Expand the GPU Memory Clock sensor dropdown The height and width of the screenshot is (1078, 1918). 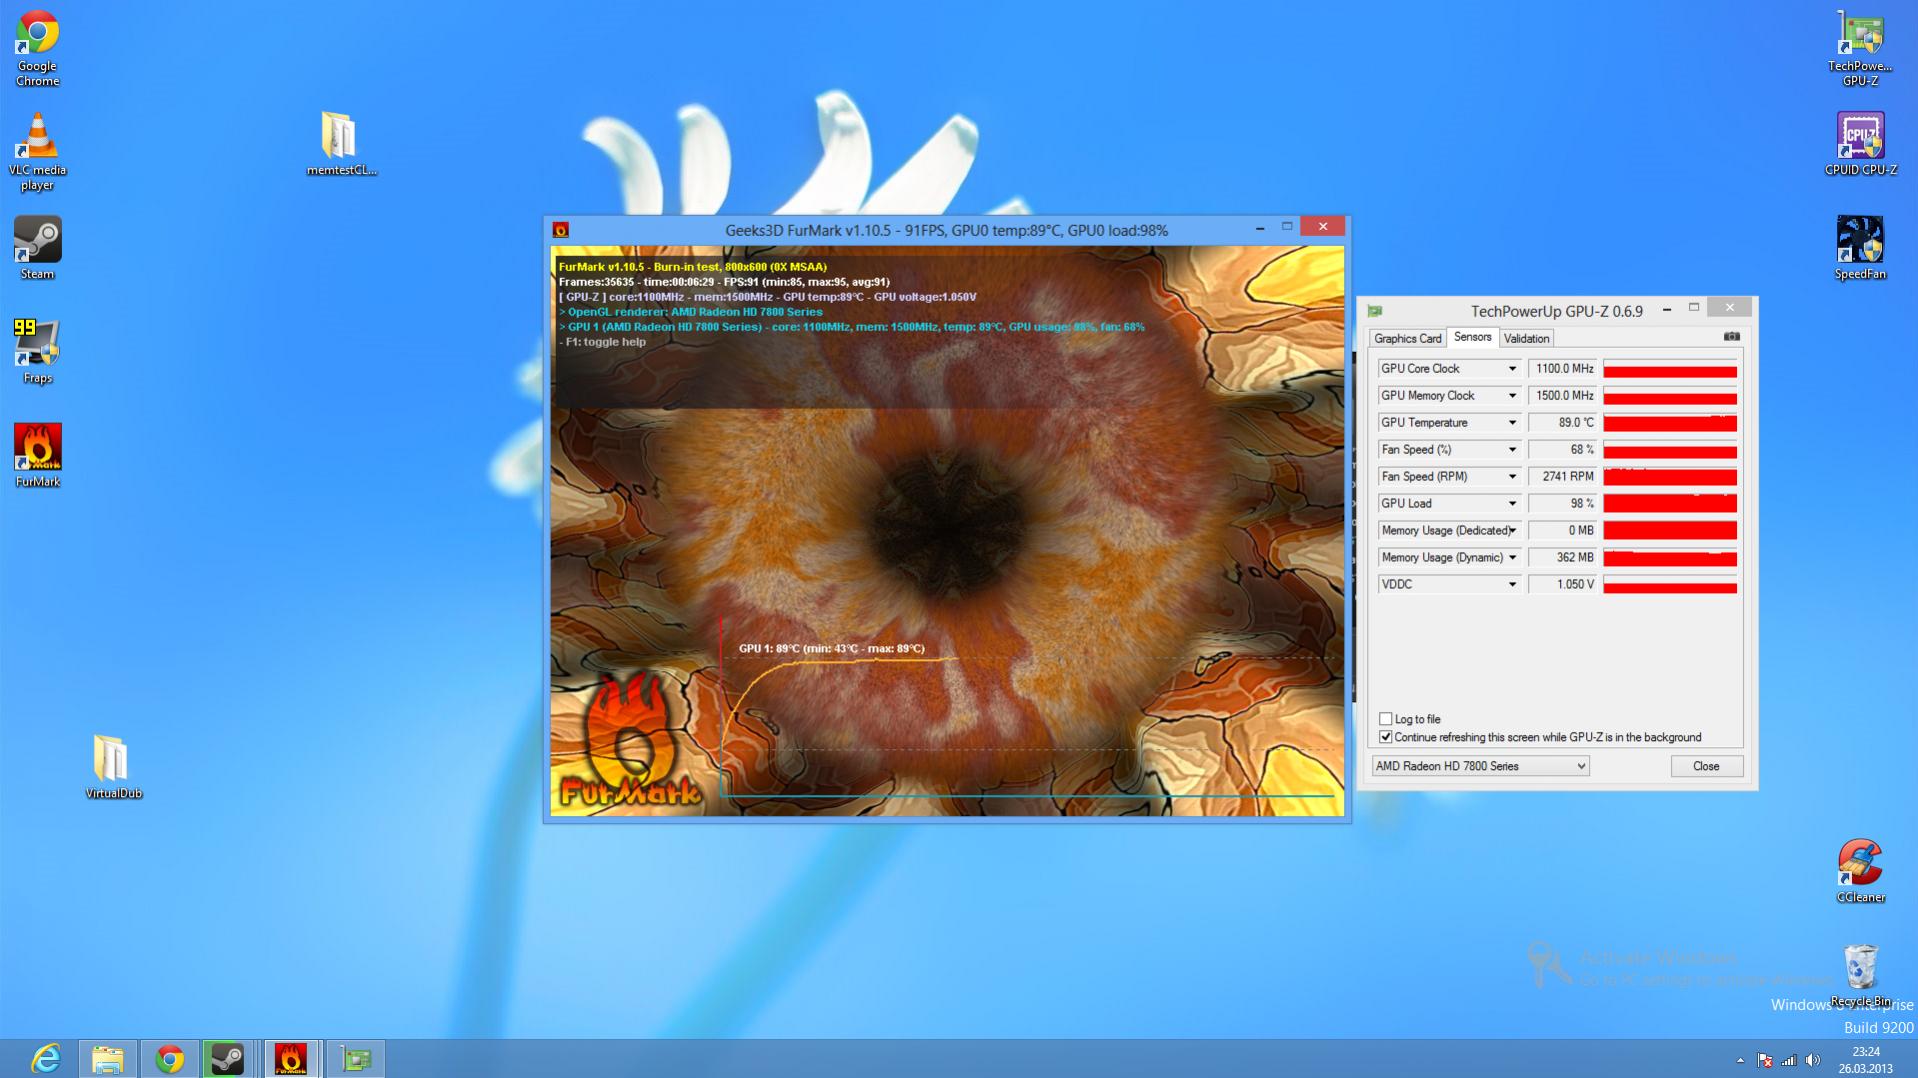pyautogui.click(x=1512, y=396)
